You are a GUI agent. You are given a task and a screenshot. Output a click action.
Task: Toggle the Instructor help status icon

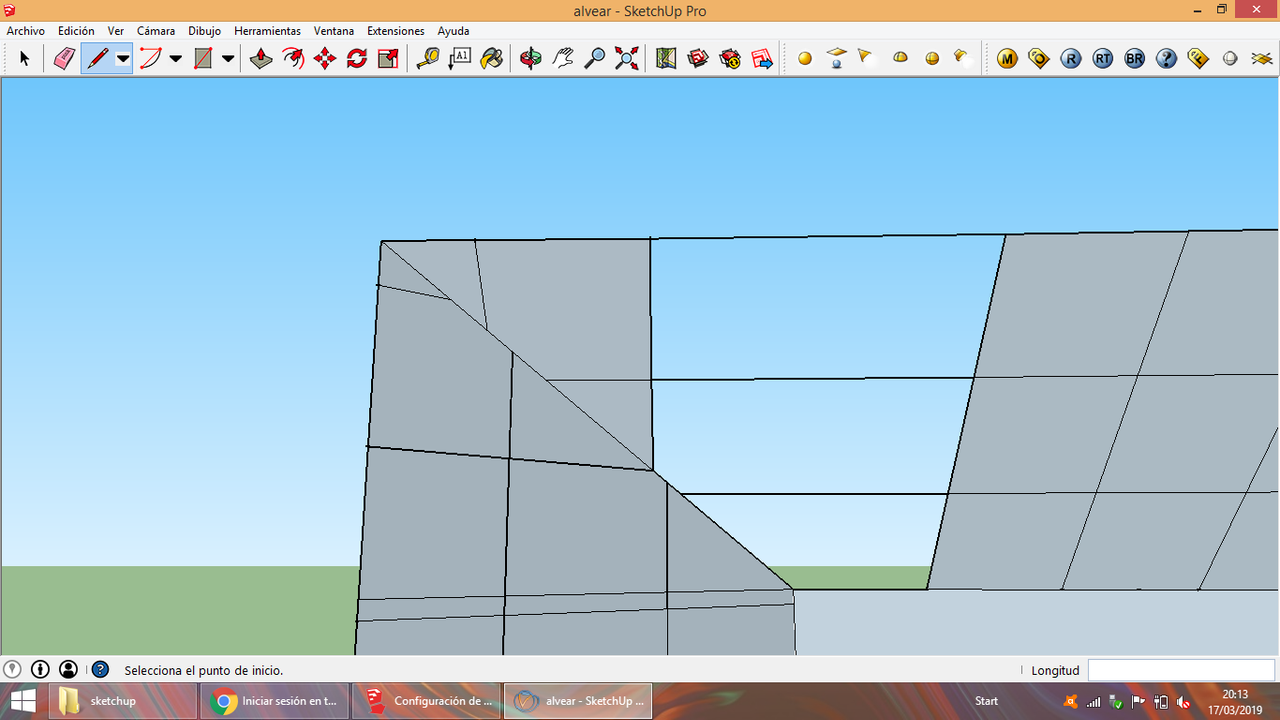click(100, 670)
